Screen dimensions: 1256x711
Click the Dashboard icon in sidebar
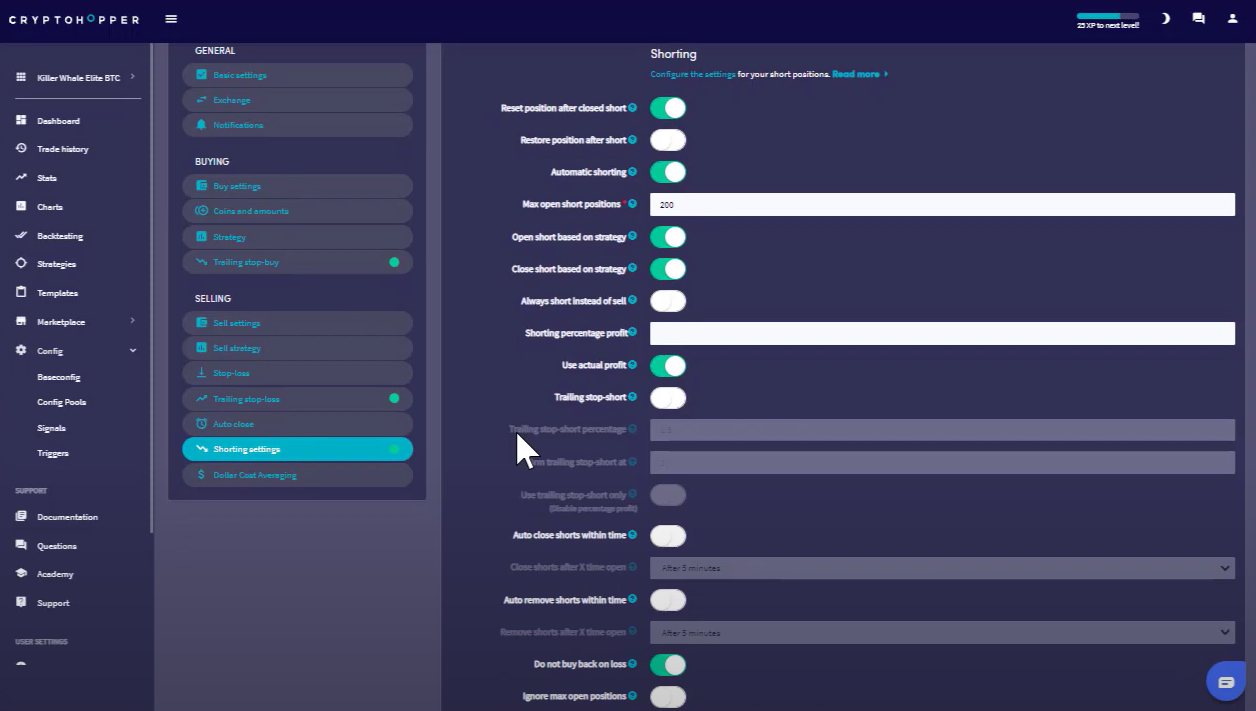click(21, 121)
